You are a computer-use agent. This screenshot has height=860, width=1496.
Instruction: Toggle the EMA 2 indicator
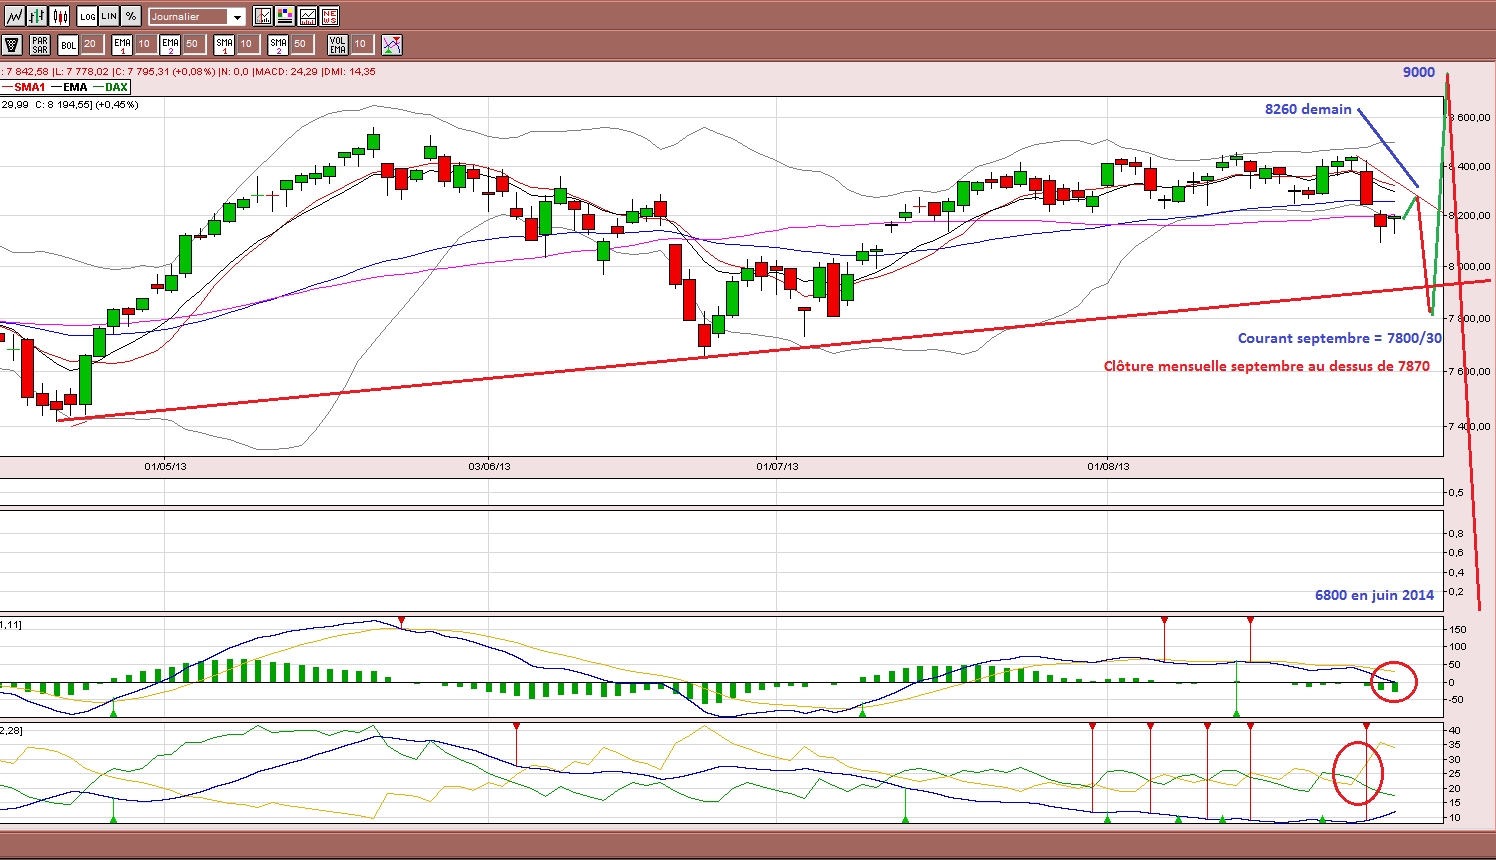pos(170,44)
